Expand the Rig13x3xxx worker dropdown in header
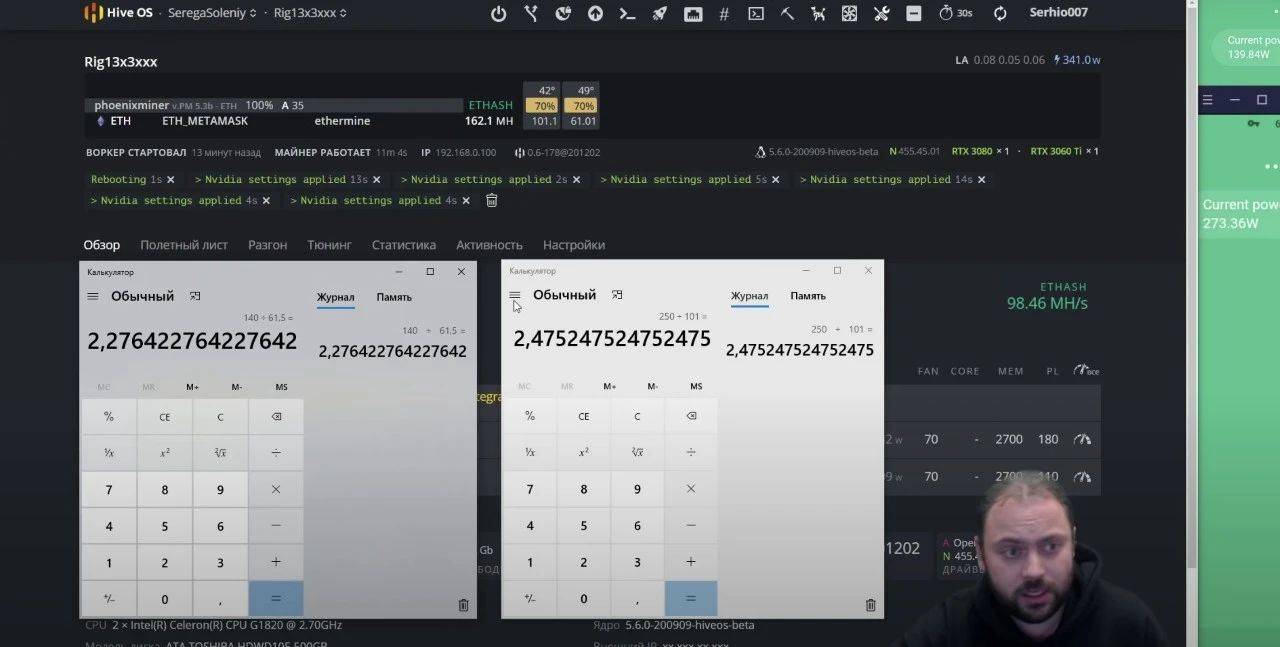 coord(310,13)
